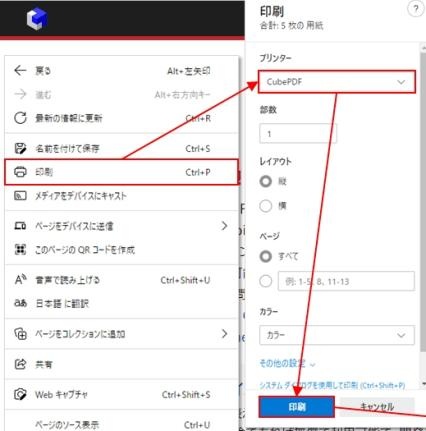Image resolution: width=426 pixels, height=431 pixels.
Task: Click the refresh icon for 最新の情報に更新
Action: point(20,118)
